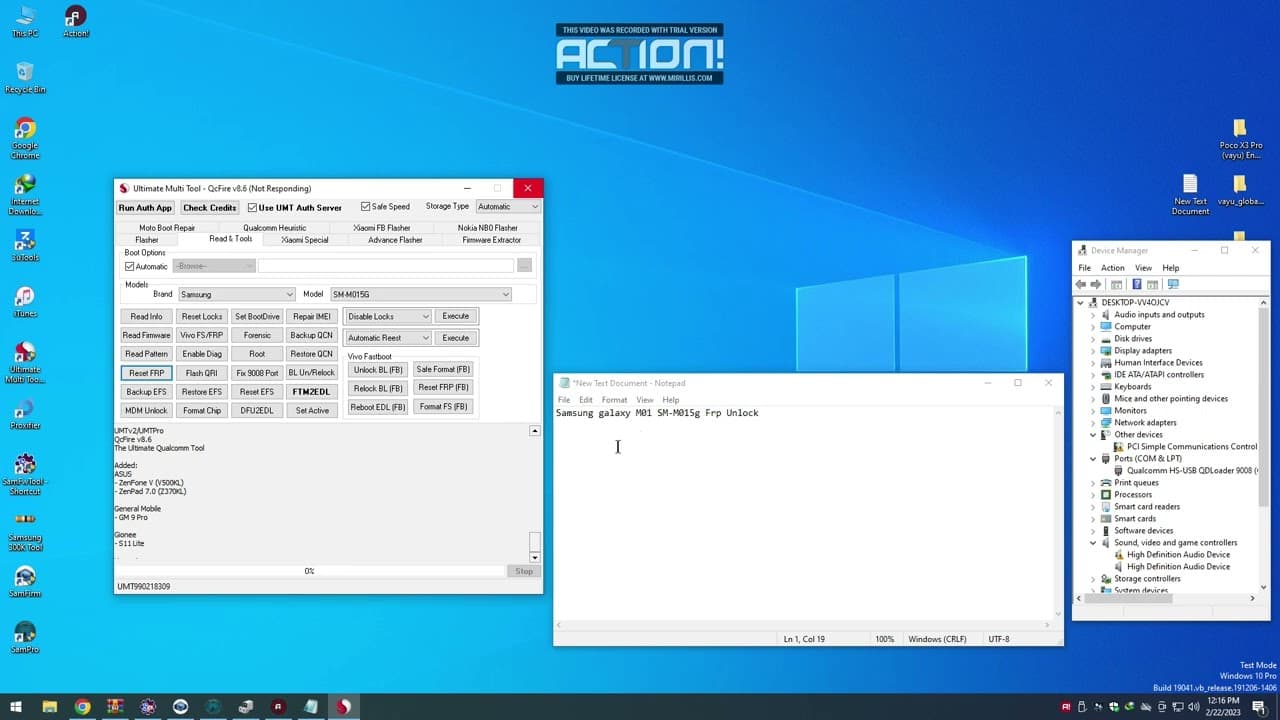1280x720 pixels.
Task: Open Device Manager Action menu
Action: [x=1113, y=268]
